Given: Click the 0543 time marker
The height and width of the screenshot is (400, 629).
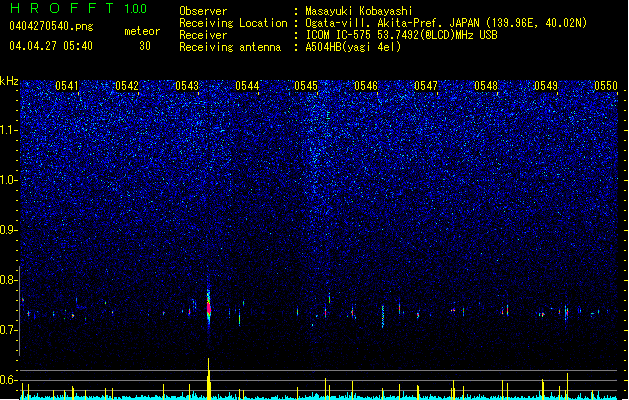Looking at the screenshot, I should click(187, 86).
